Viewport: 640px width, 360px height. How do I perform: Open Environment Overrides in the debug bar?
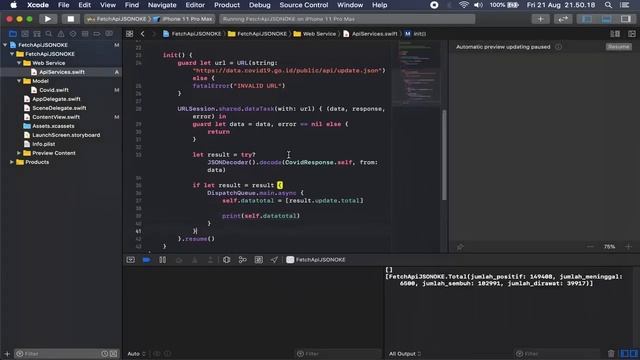258,260
